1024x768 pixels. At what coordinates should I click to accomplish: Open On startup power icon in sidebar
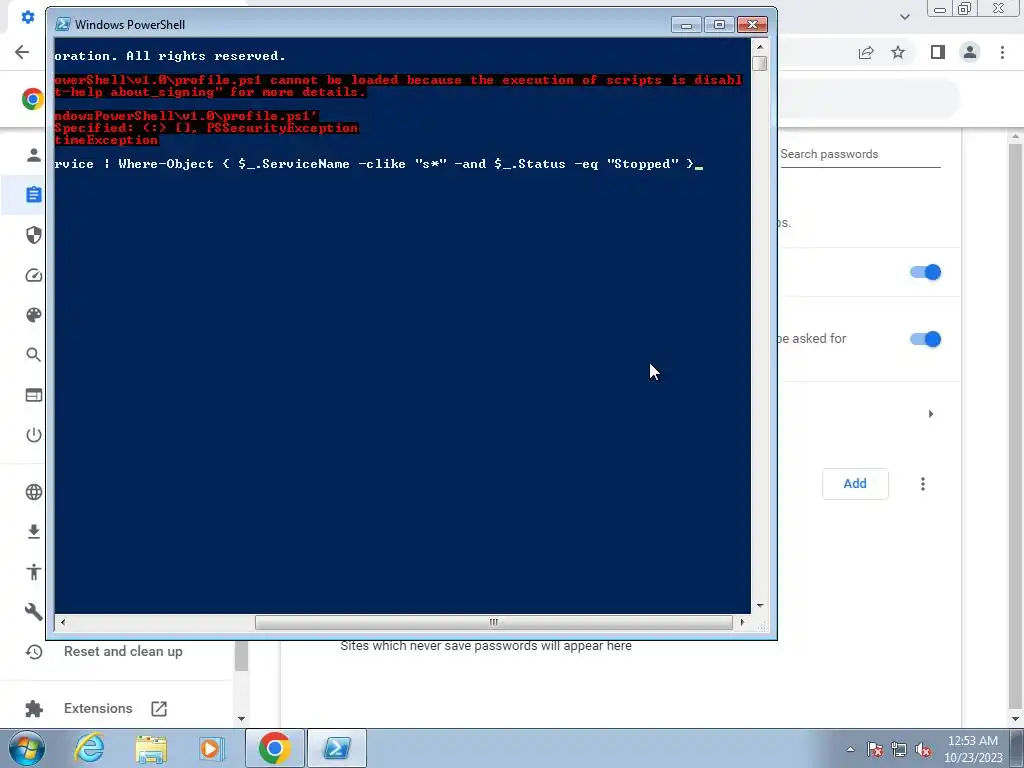click(x=34, y=435)
